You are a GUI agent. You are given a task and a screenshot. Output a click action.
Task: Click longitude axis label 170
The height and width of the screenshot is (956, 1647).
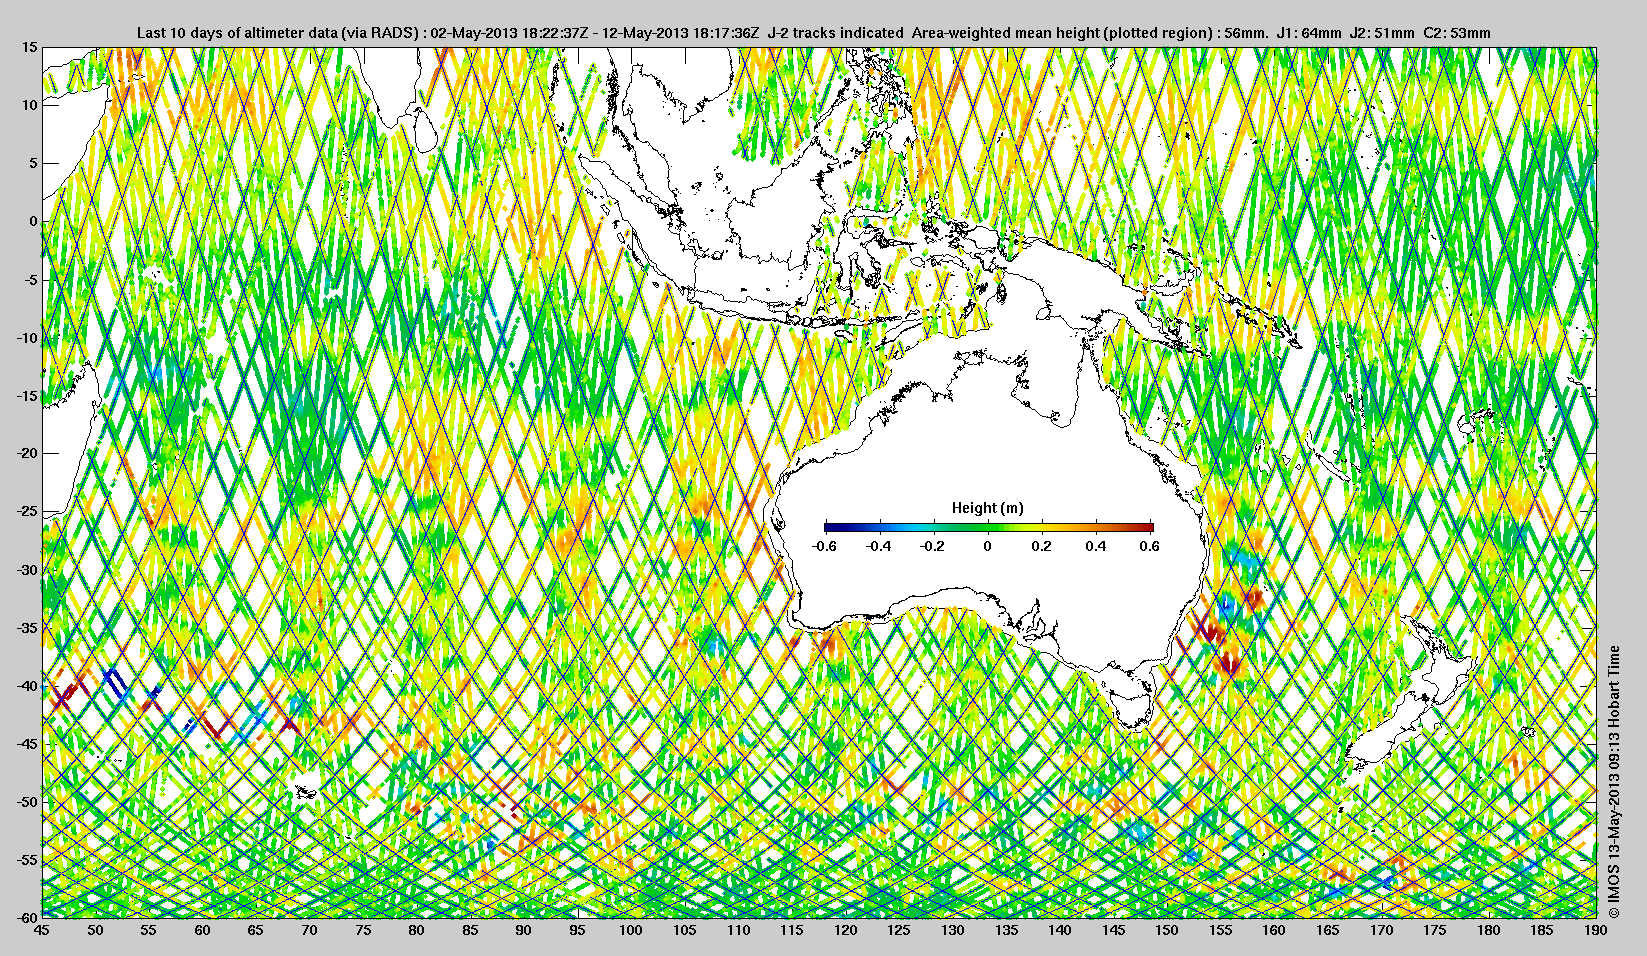[1381, 930]
